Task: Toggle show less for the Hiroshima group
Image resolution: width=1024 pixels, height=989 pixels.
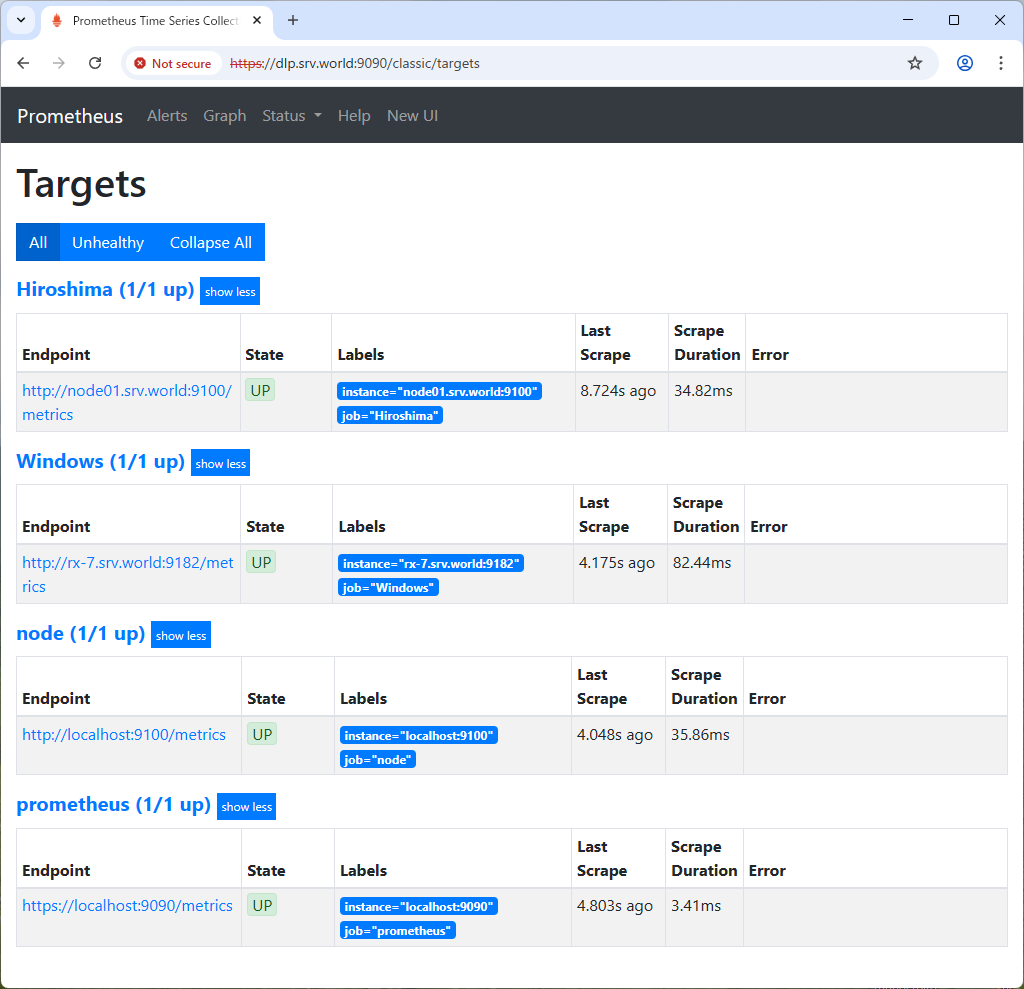Action: [x=229, y=291]
